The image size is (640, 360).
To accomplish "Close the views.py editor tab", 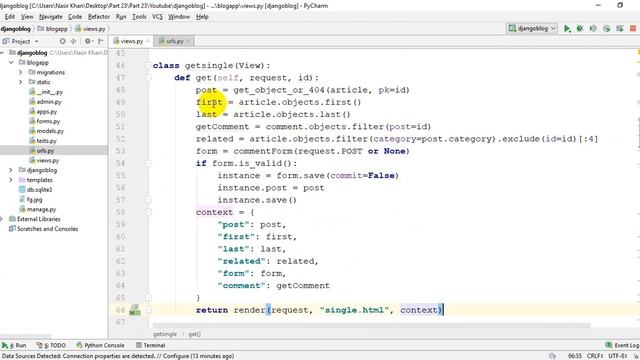I will [x=148, y=41].
